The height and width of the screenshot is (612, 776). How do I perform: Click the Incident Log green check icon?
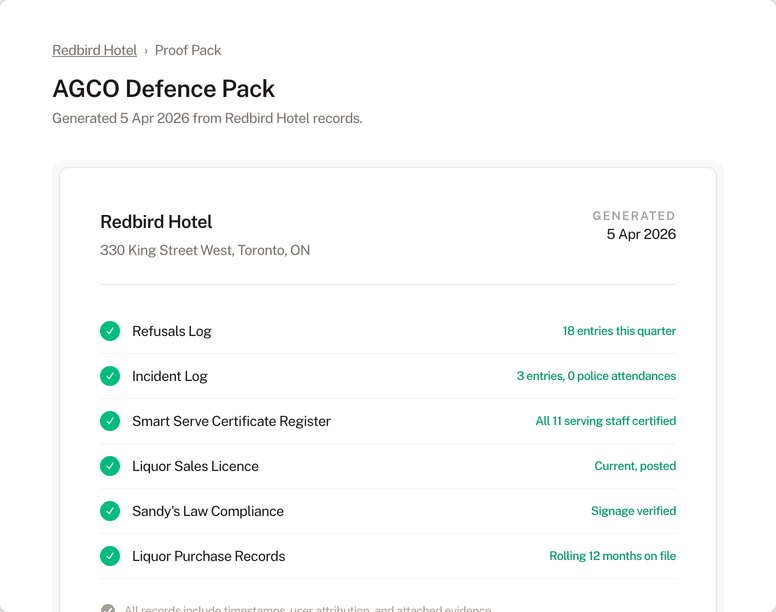[x=110, y=376]
